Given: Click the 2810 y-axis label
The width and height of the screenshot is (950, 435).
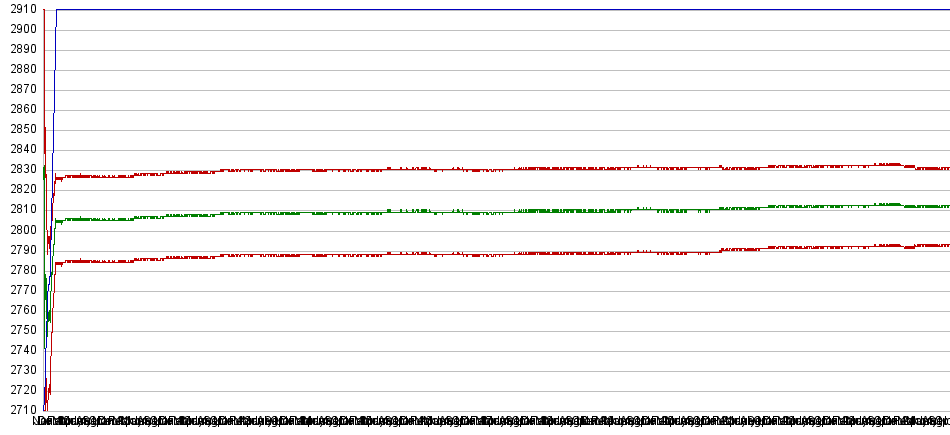Looking at the screenshot, I should point(22,209).
